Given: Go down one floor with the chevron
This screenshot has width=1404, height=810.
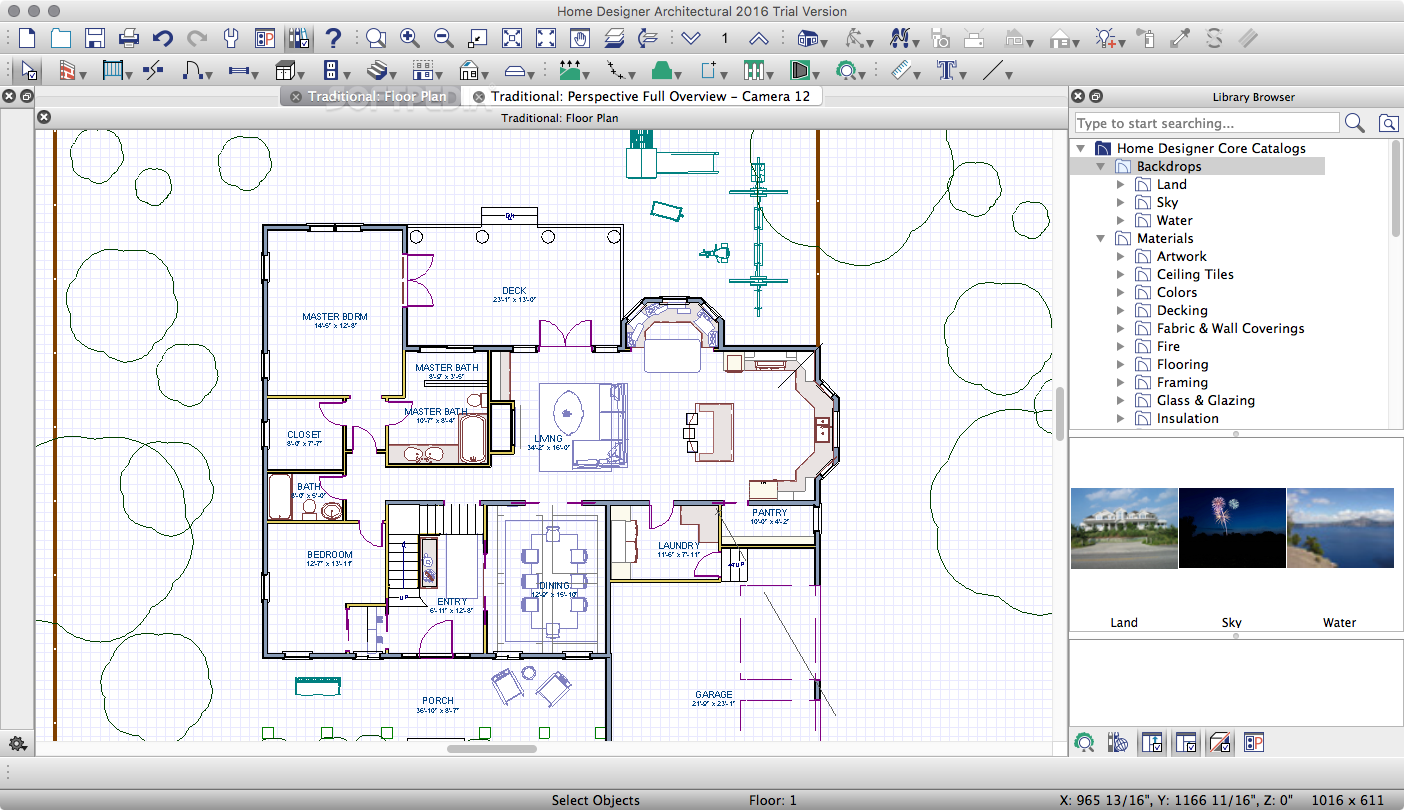Looking at the screenshot, I should pyautogui.click(x=691, y=39).
